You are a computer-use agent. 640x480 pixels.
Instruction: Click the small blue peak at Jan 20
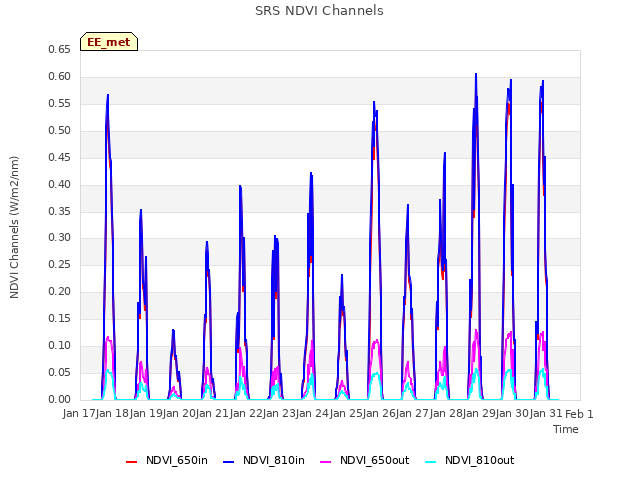pos(173,330)
